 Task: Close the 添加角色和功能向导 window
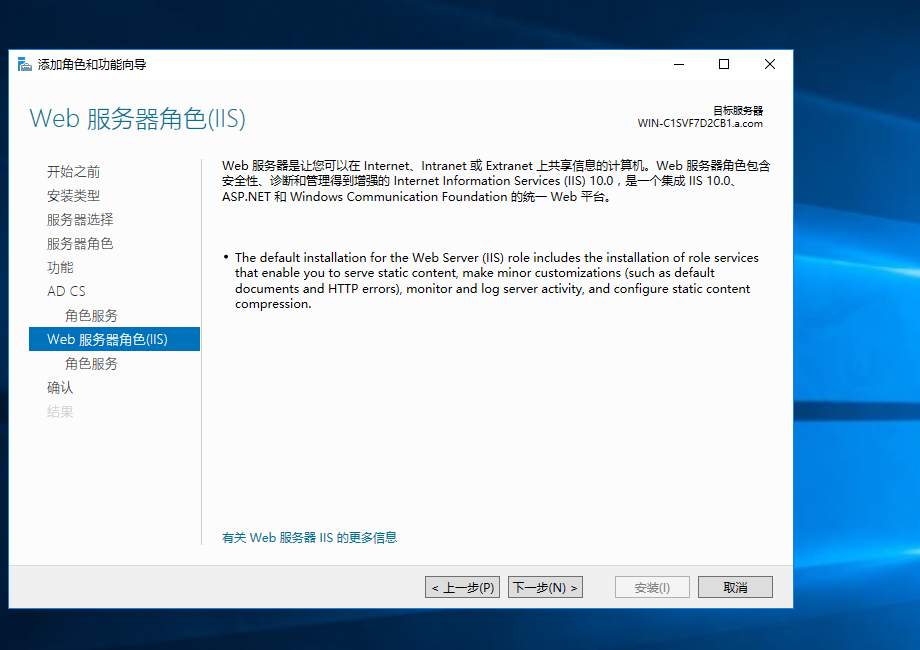coord(770,64)
